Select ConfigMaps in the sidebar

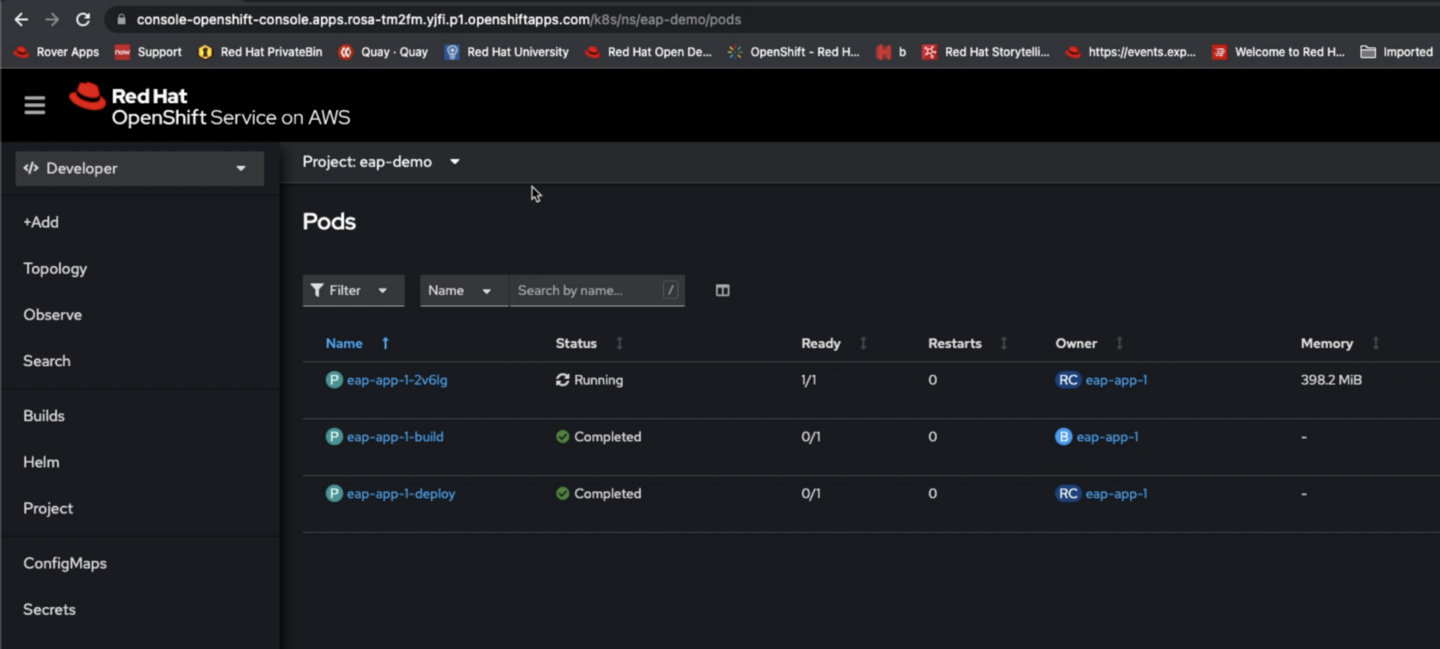point(65,563)
